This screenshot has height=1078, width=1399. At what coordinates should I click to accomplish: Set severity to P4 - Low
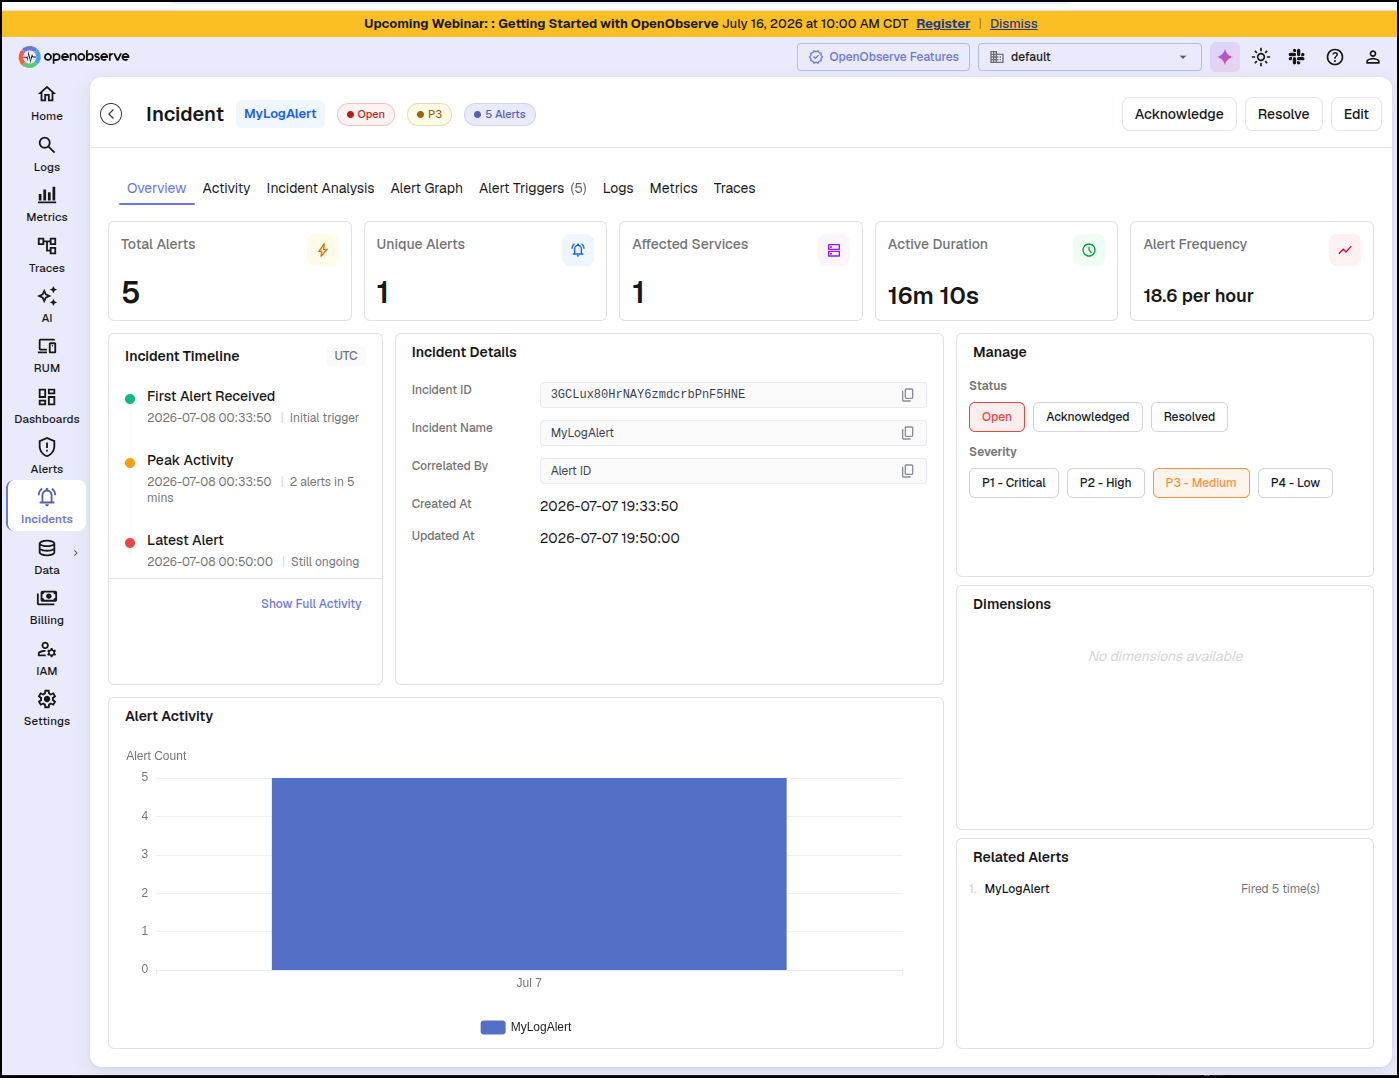[1295, 483]
